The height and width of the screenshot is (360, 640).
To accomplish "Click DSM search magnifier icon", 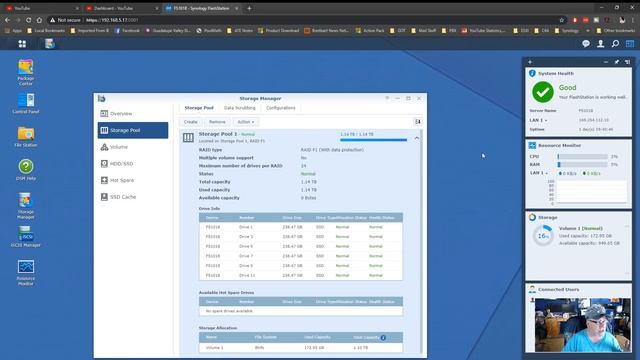I will click(615, 44).
